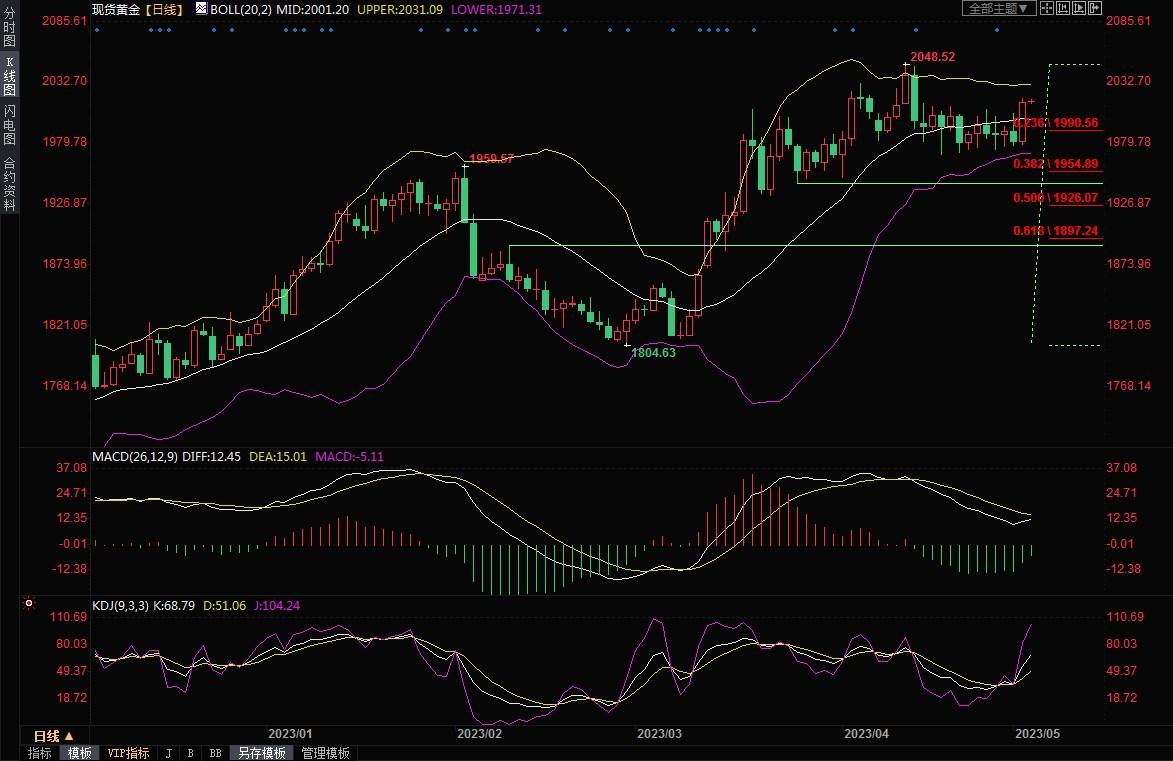
Task: Click the first blue event dot at top-left
Action: [97, 29]
